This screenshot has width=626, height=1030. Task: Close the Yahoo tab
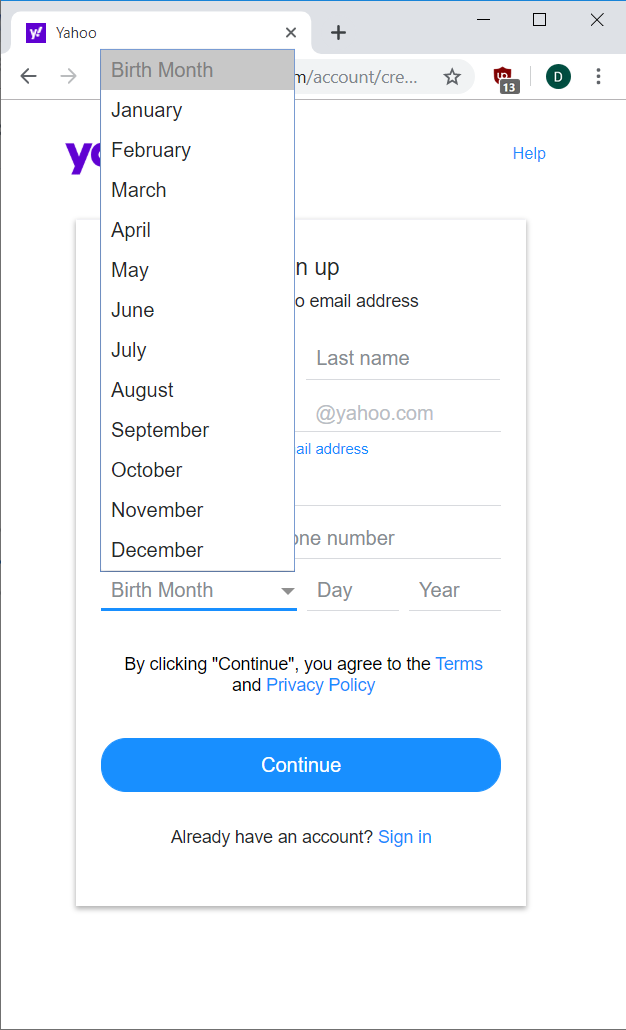pyautogui.click(x=291, y=33)
